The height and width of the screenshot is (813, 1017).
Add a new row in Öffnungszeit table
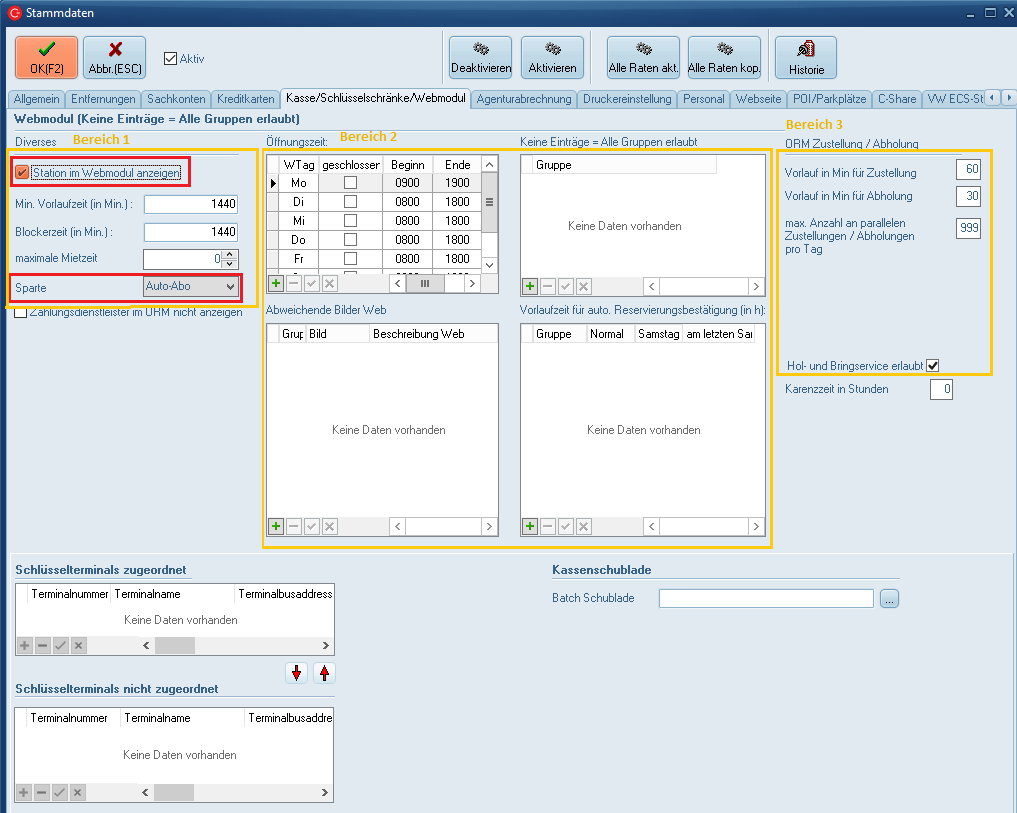click(x=276, y=284)
